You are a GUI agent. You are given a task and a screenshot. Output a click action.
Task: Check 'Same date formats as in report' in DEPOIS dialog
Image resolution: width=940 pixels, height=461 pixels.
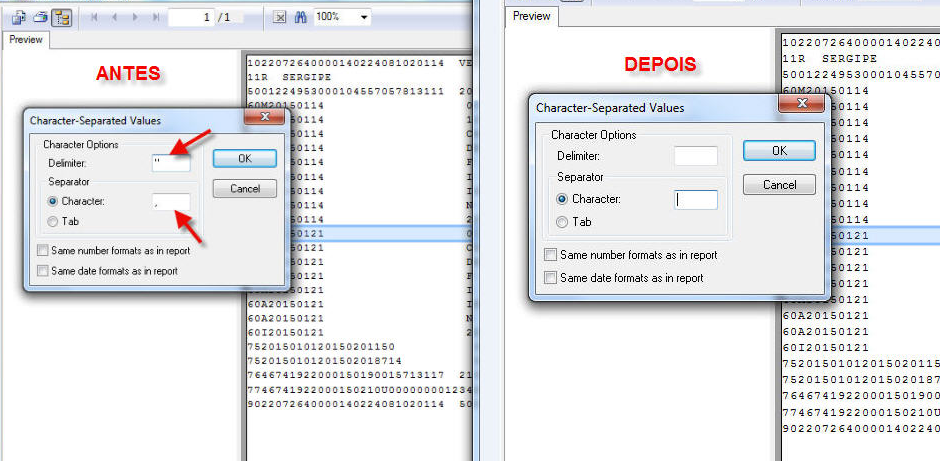click(x=550, y=278)
